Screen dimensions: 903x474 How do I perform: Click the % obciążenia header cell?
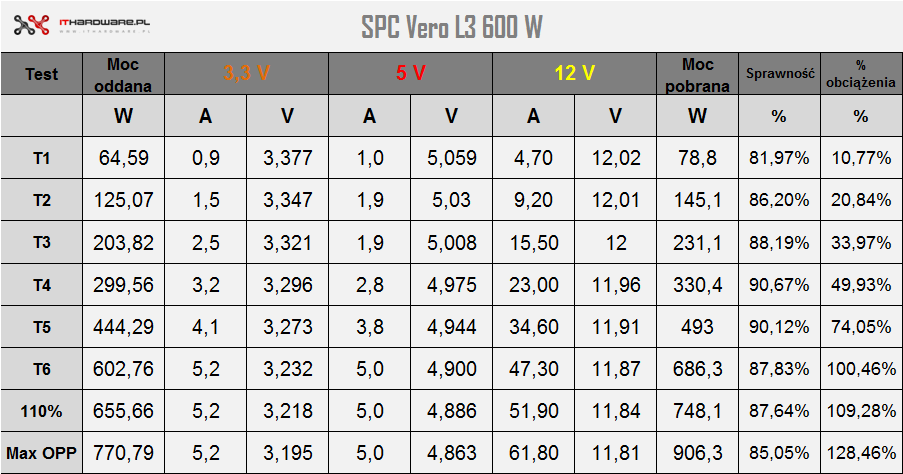click(x=861, y=73)
